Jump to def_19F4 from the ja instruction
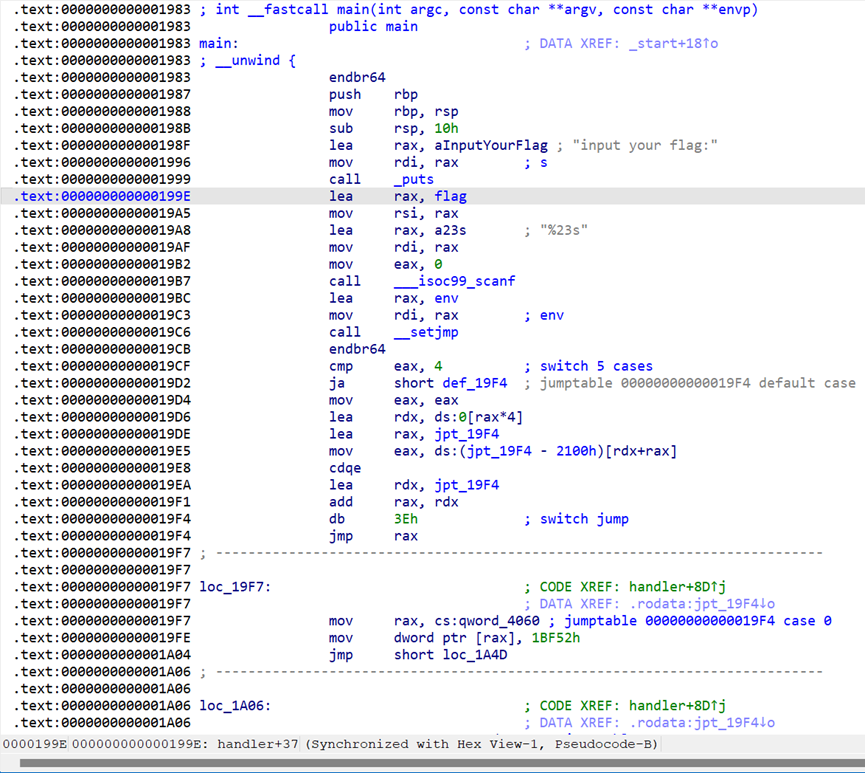The height and width of the screenshot is (773, 865). point(477,383)
